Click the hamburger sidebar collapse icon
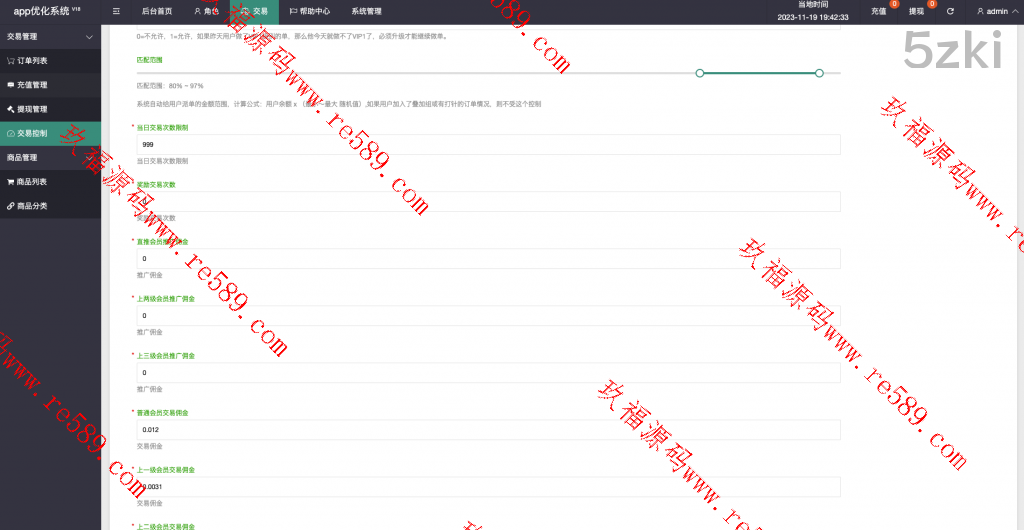 coord(117,11)
